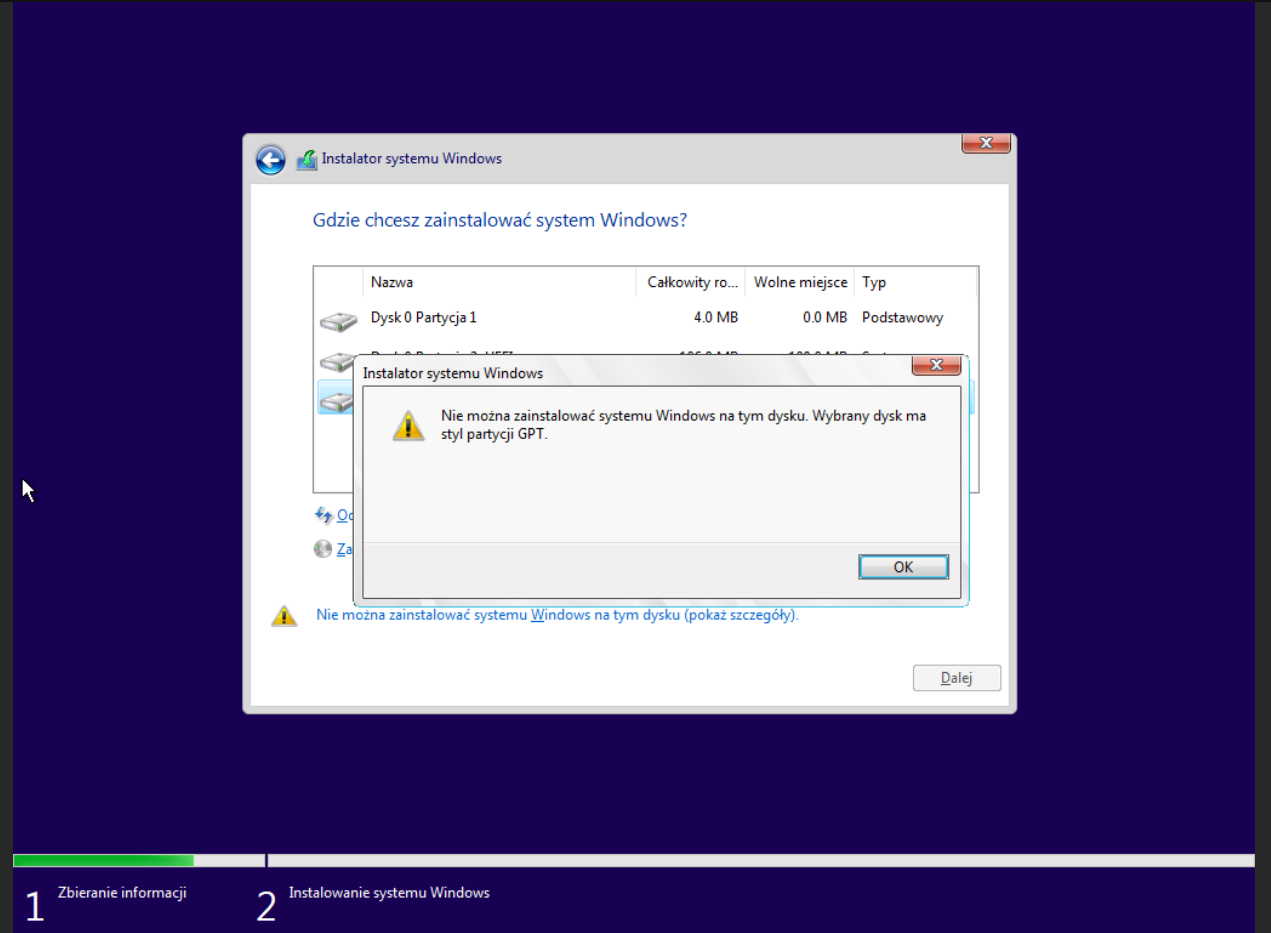Click the warning triangle beside the bottom message
This screenshot has height=933, width=1271.
[284, 616]
